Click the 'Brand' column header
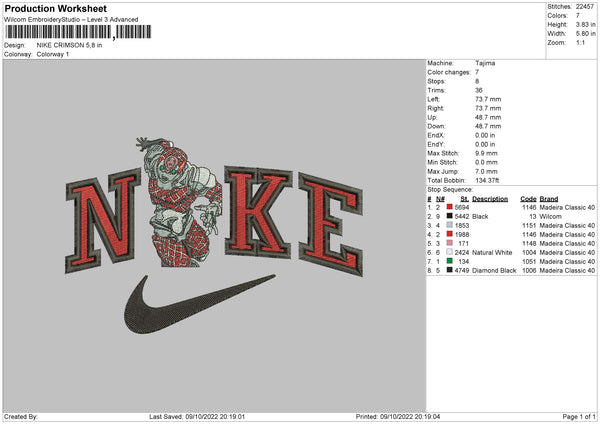The width and height of the screenshot is (600, 424). (x=549, y=199)
